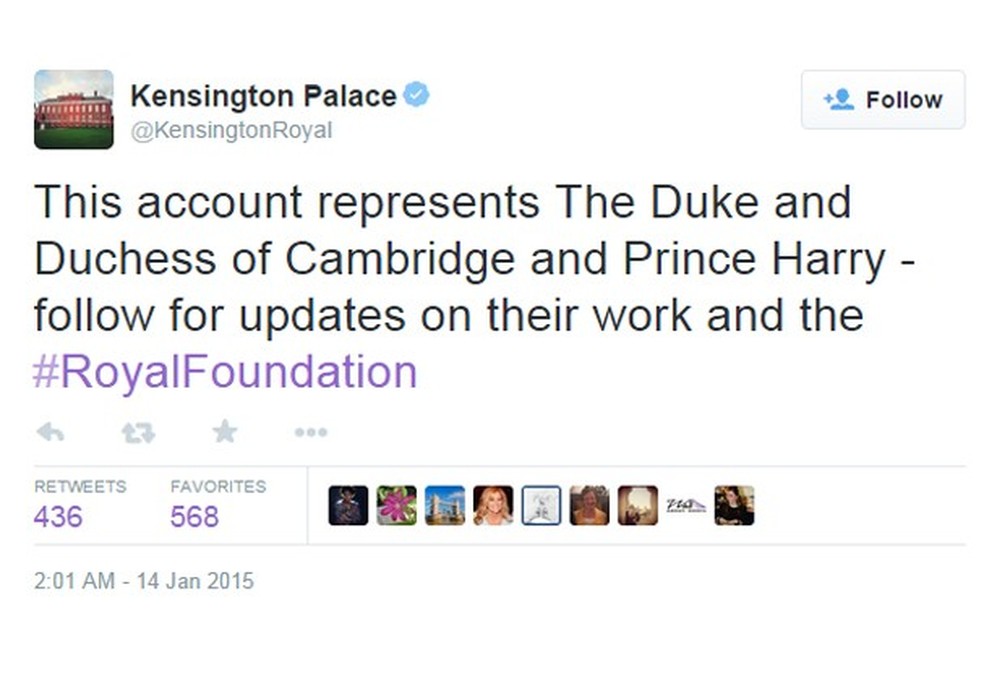Select the follow person icon on Follow button
Screen dimensions: 984x676
click(x=838, y=100)
